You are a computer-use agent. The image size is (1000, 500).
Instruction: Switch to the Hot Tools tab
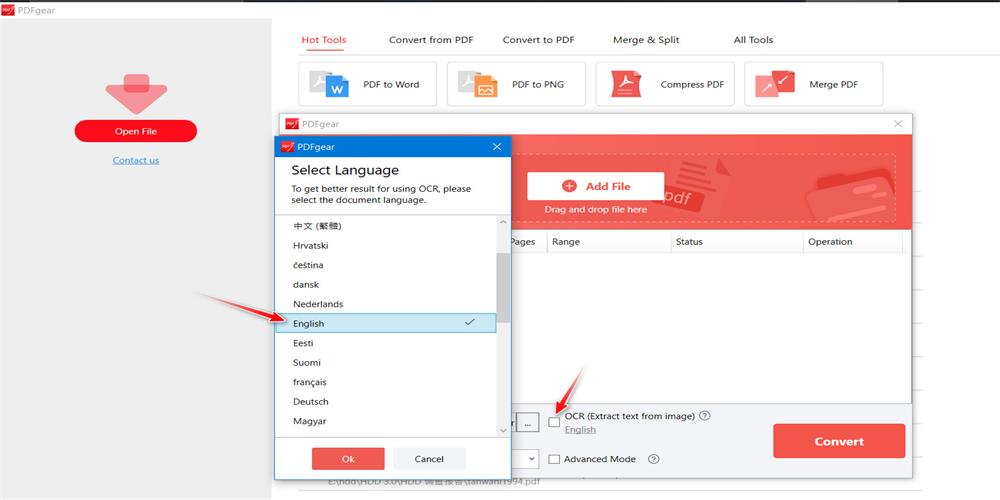(324, 40)
